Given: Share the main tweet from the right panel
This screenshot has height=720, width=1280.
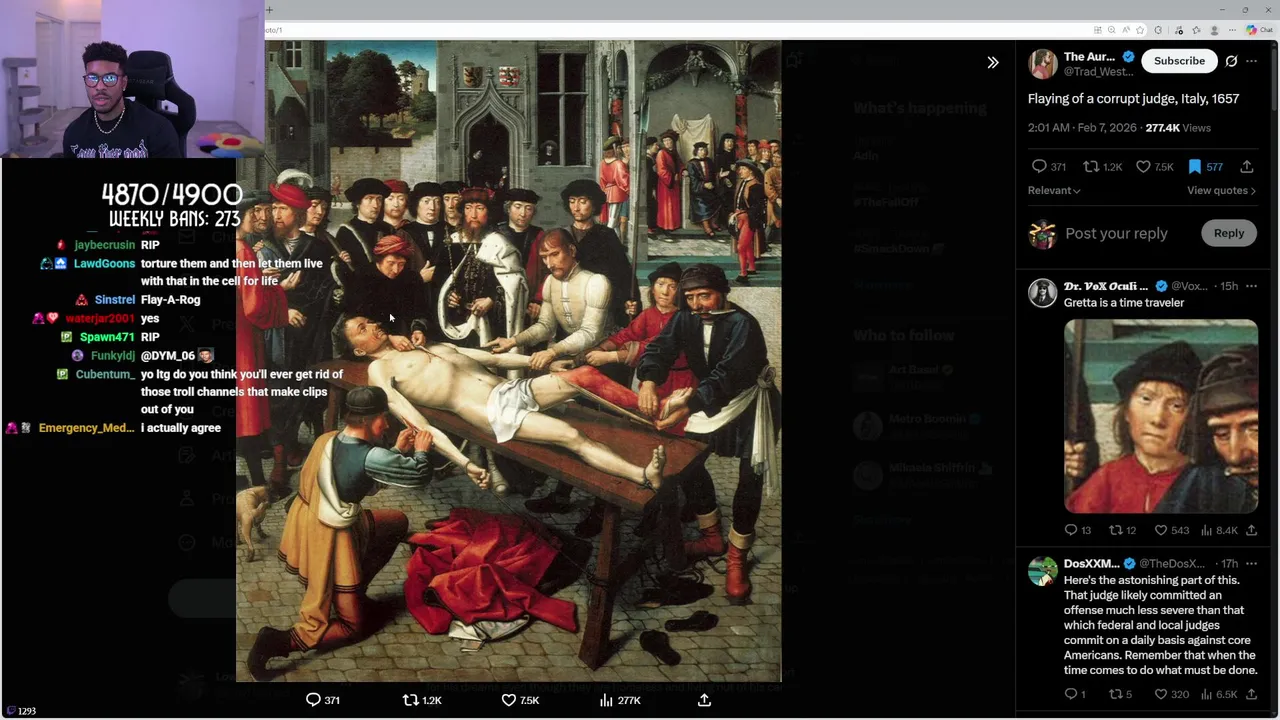Looking at the screenshot, I should point(1247,167).
